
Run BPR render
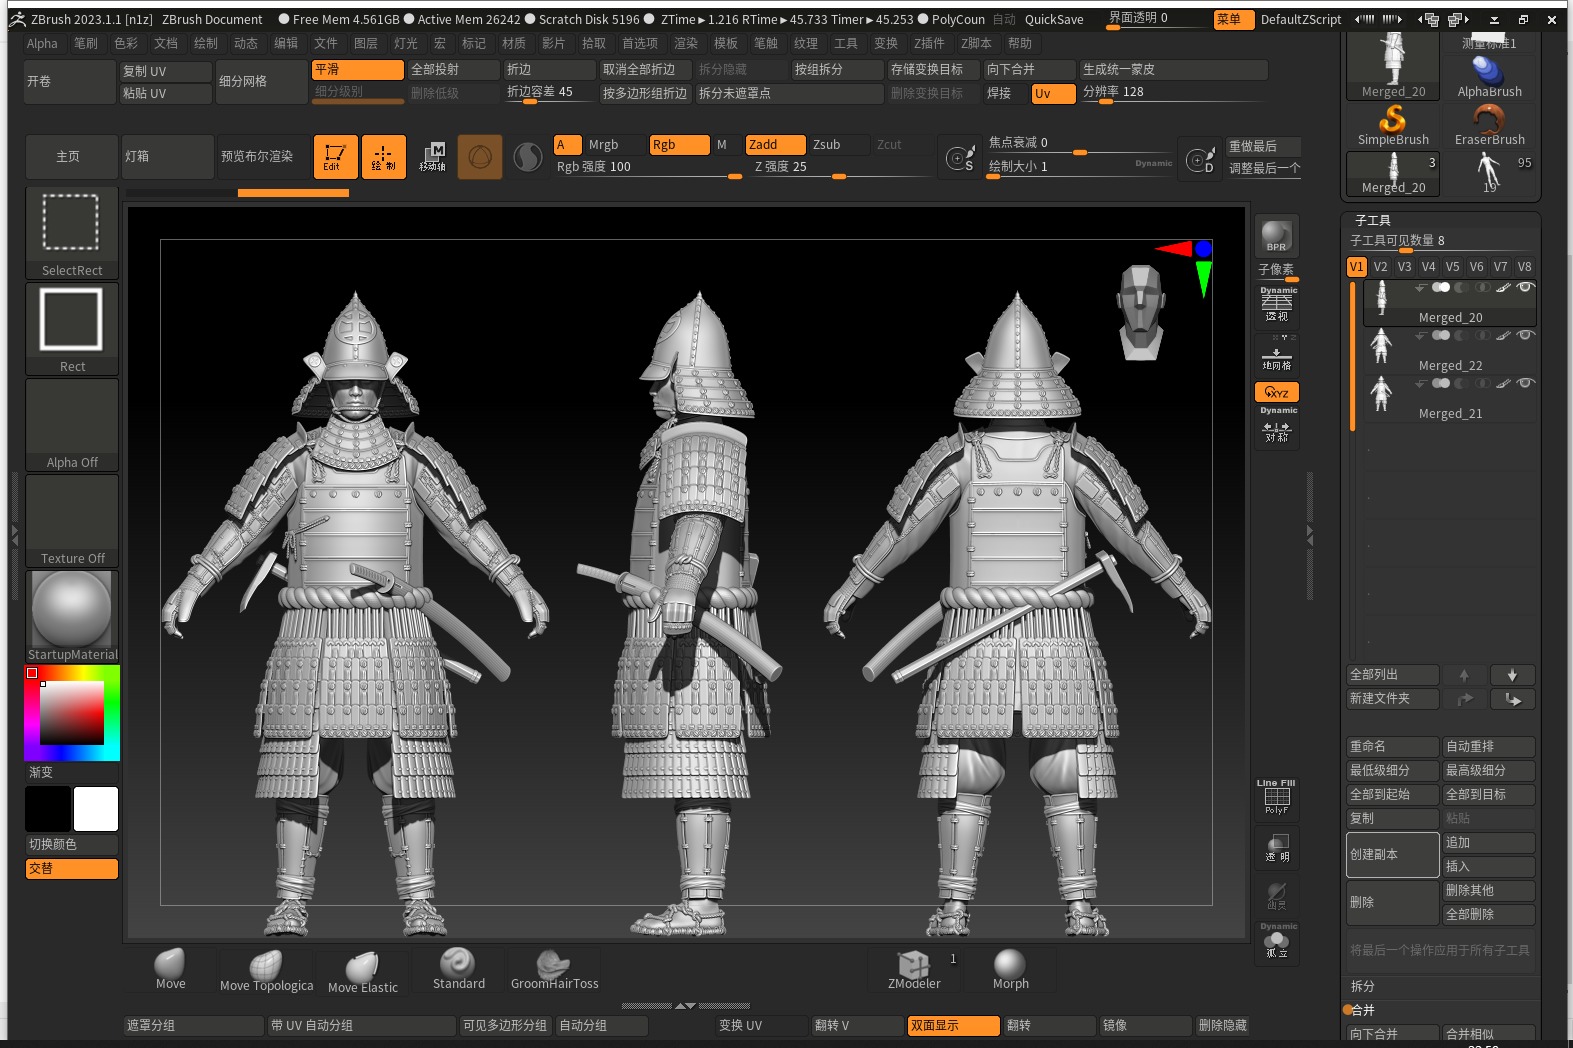pos(1276,236)
